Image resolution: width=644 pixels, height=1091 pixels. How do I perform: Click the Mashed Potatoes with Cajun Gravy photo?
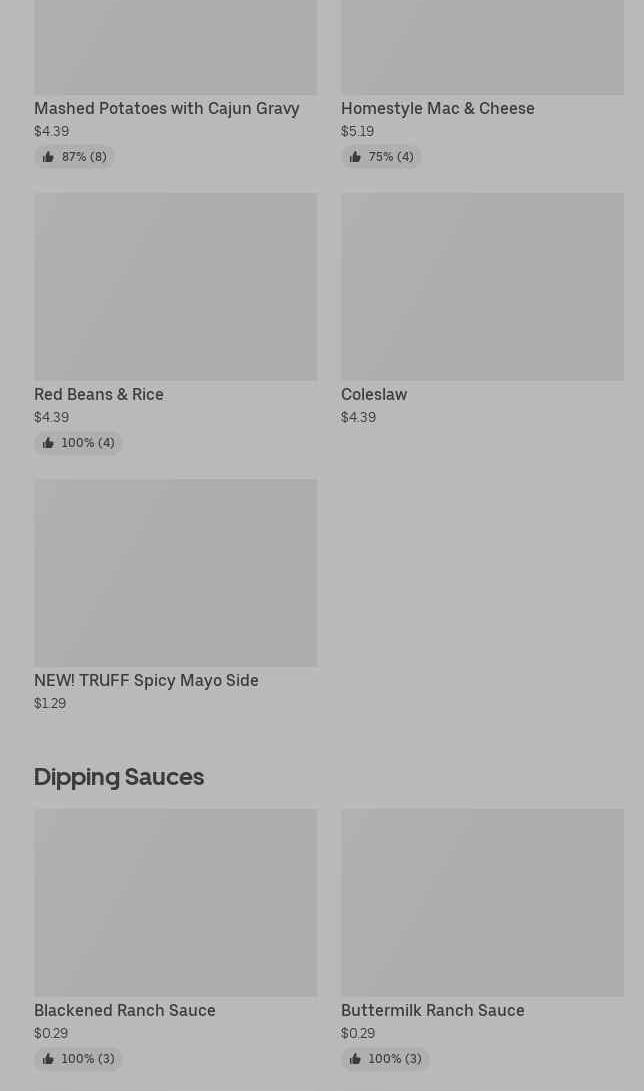click(x=175, y=46)
